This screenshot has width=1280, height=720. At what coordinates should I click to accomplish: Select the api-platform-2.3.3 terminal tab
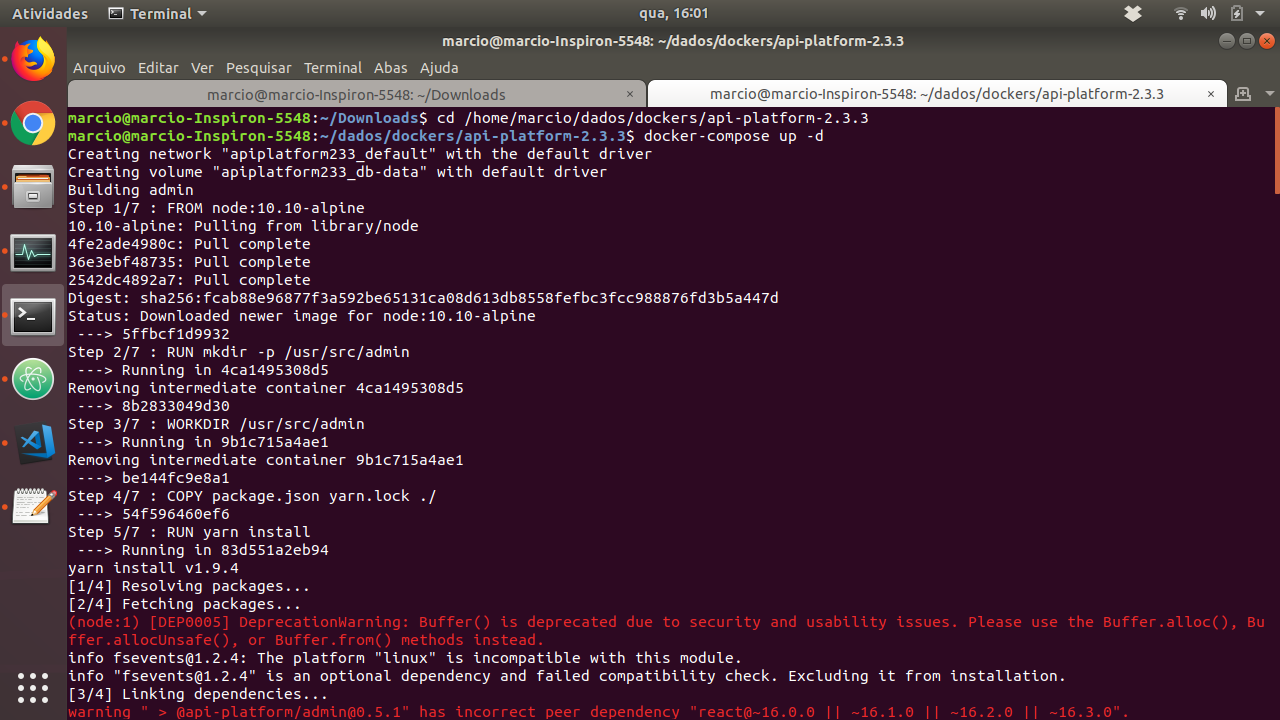(937, 94)
